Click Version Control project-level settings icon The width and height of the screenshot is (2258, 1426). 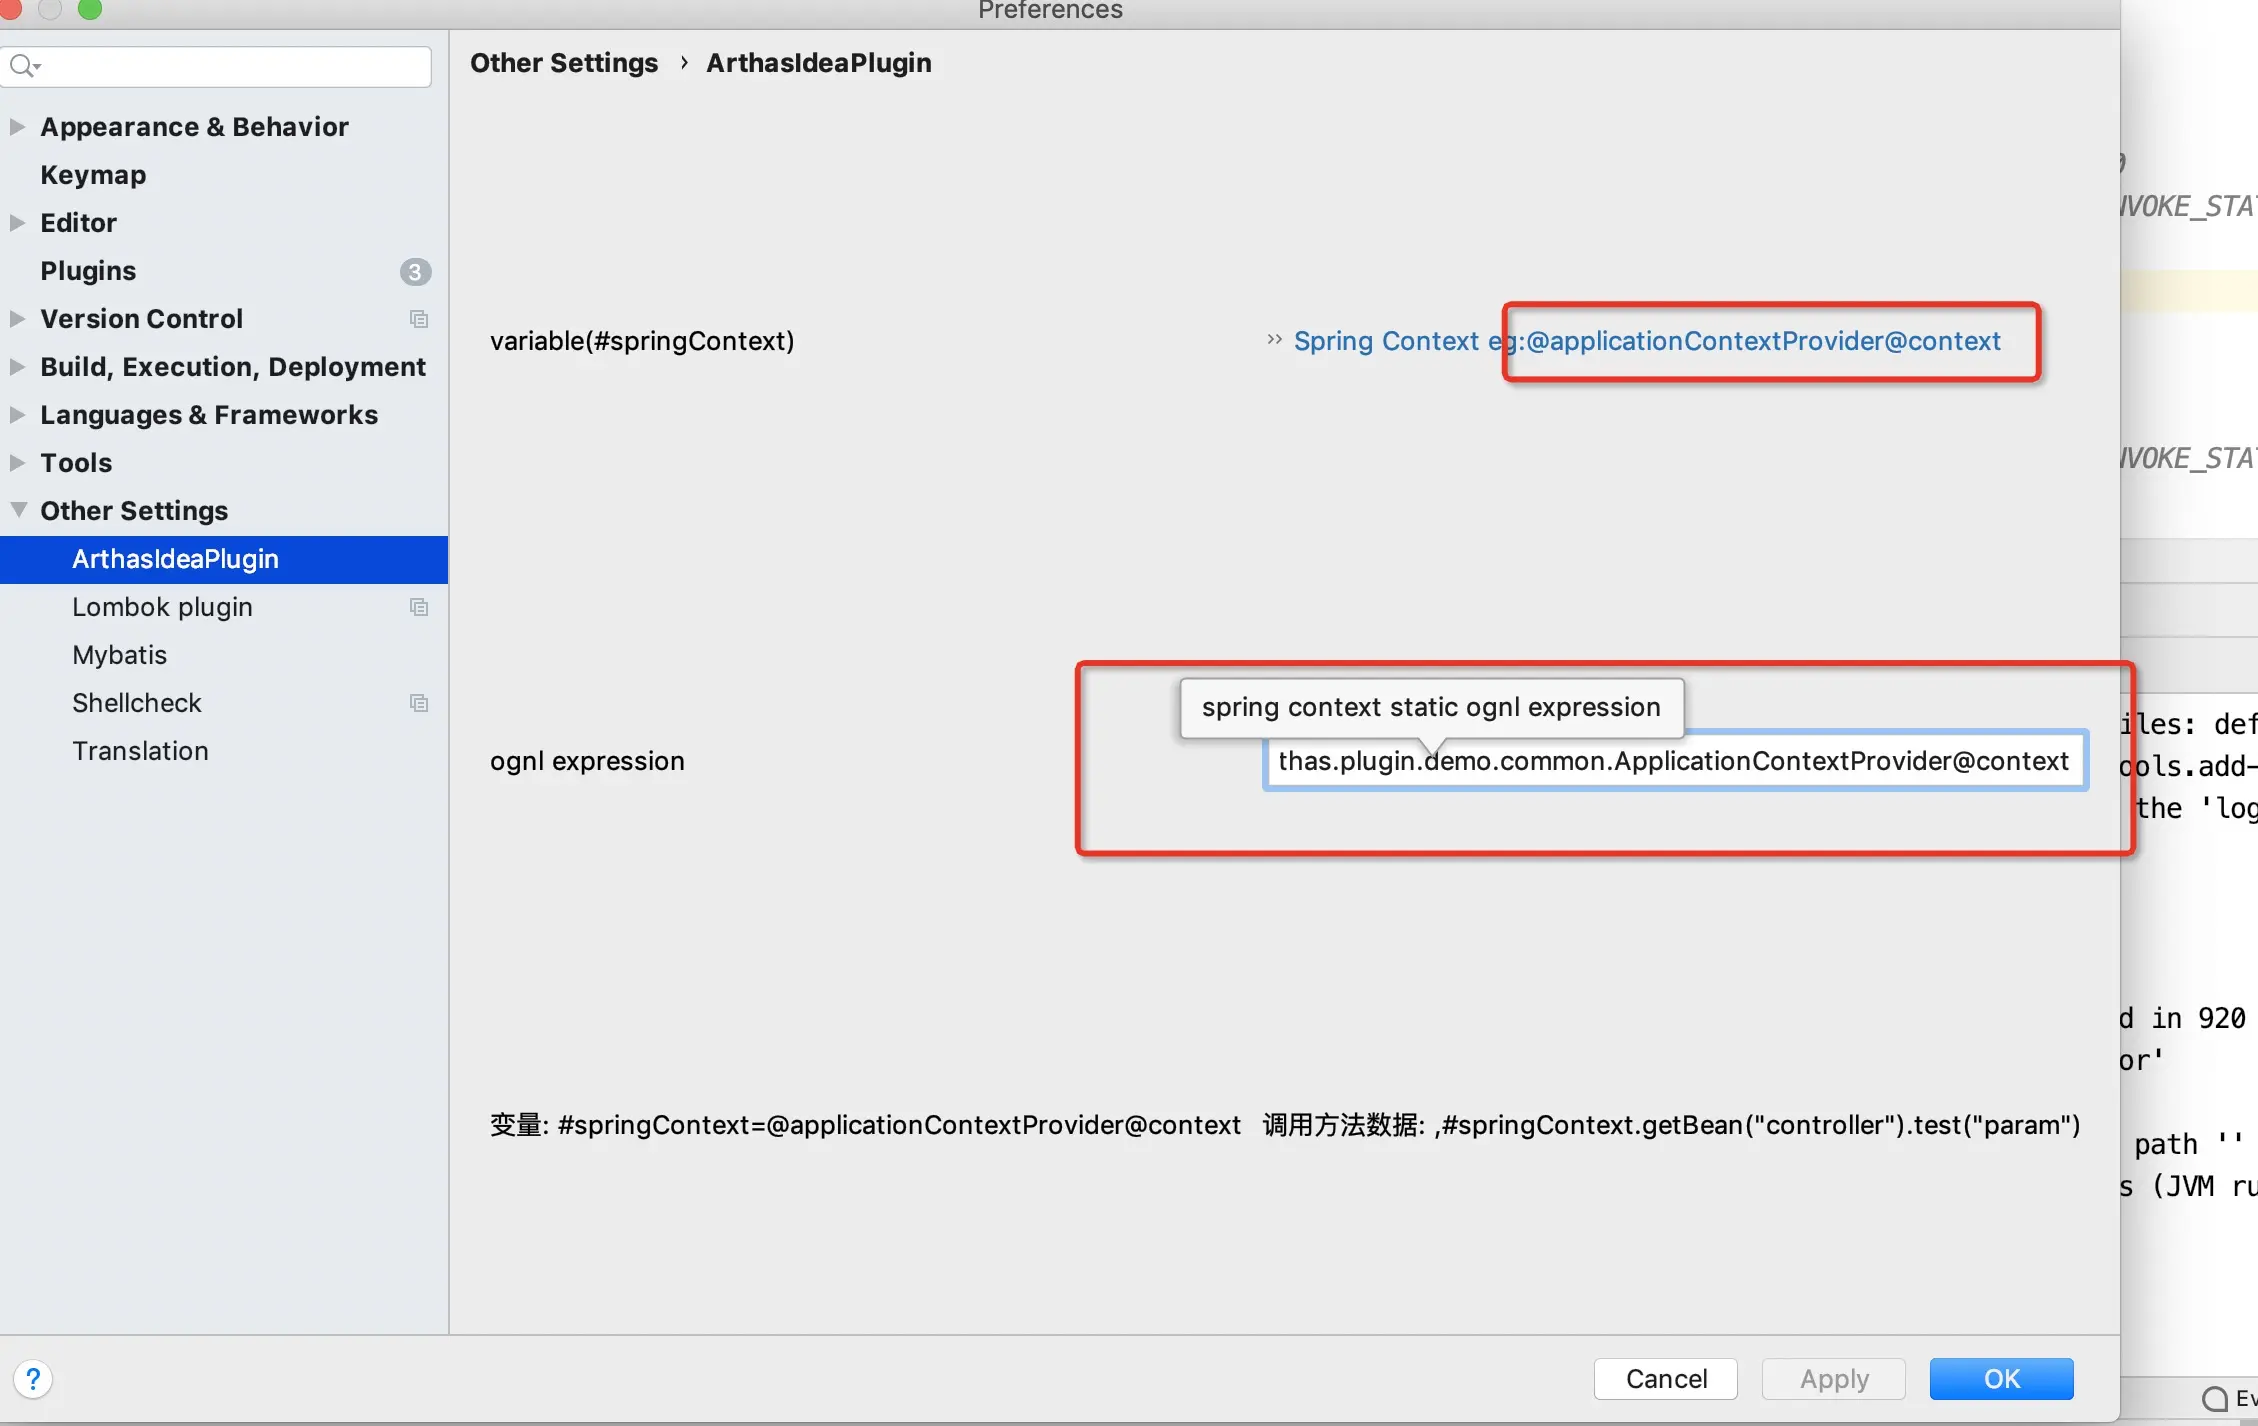click(x=419, y=319)
